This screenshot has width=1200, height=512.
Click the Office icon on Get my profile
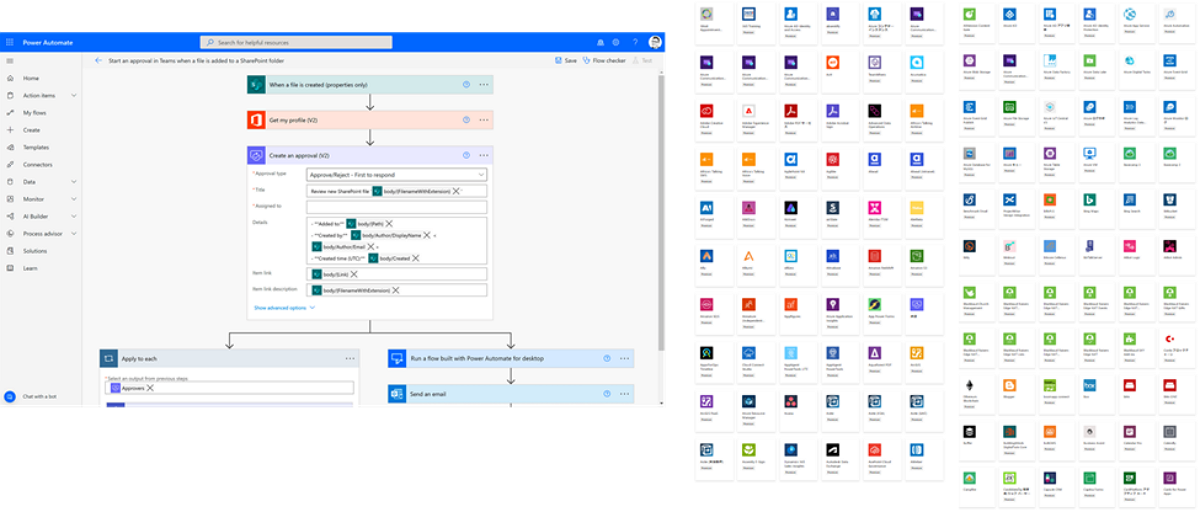click(x=256, y=120)
